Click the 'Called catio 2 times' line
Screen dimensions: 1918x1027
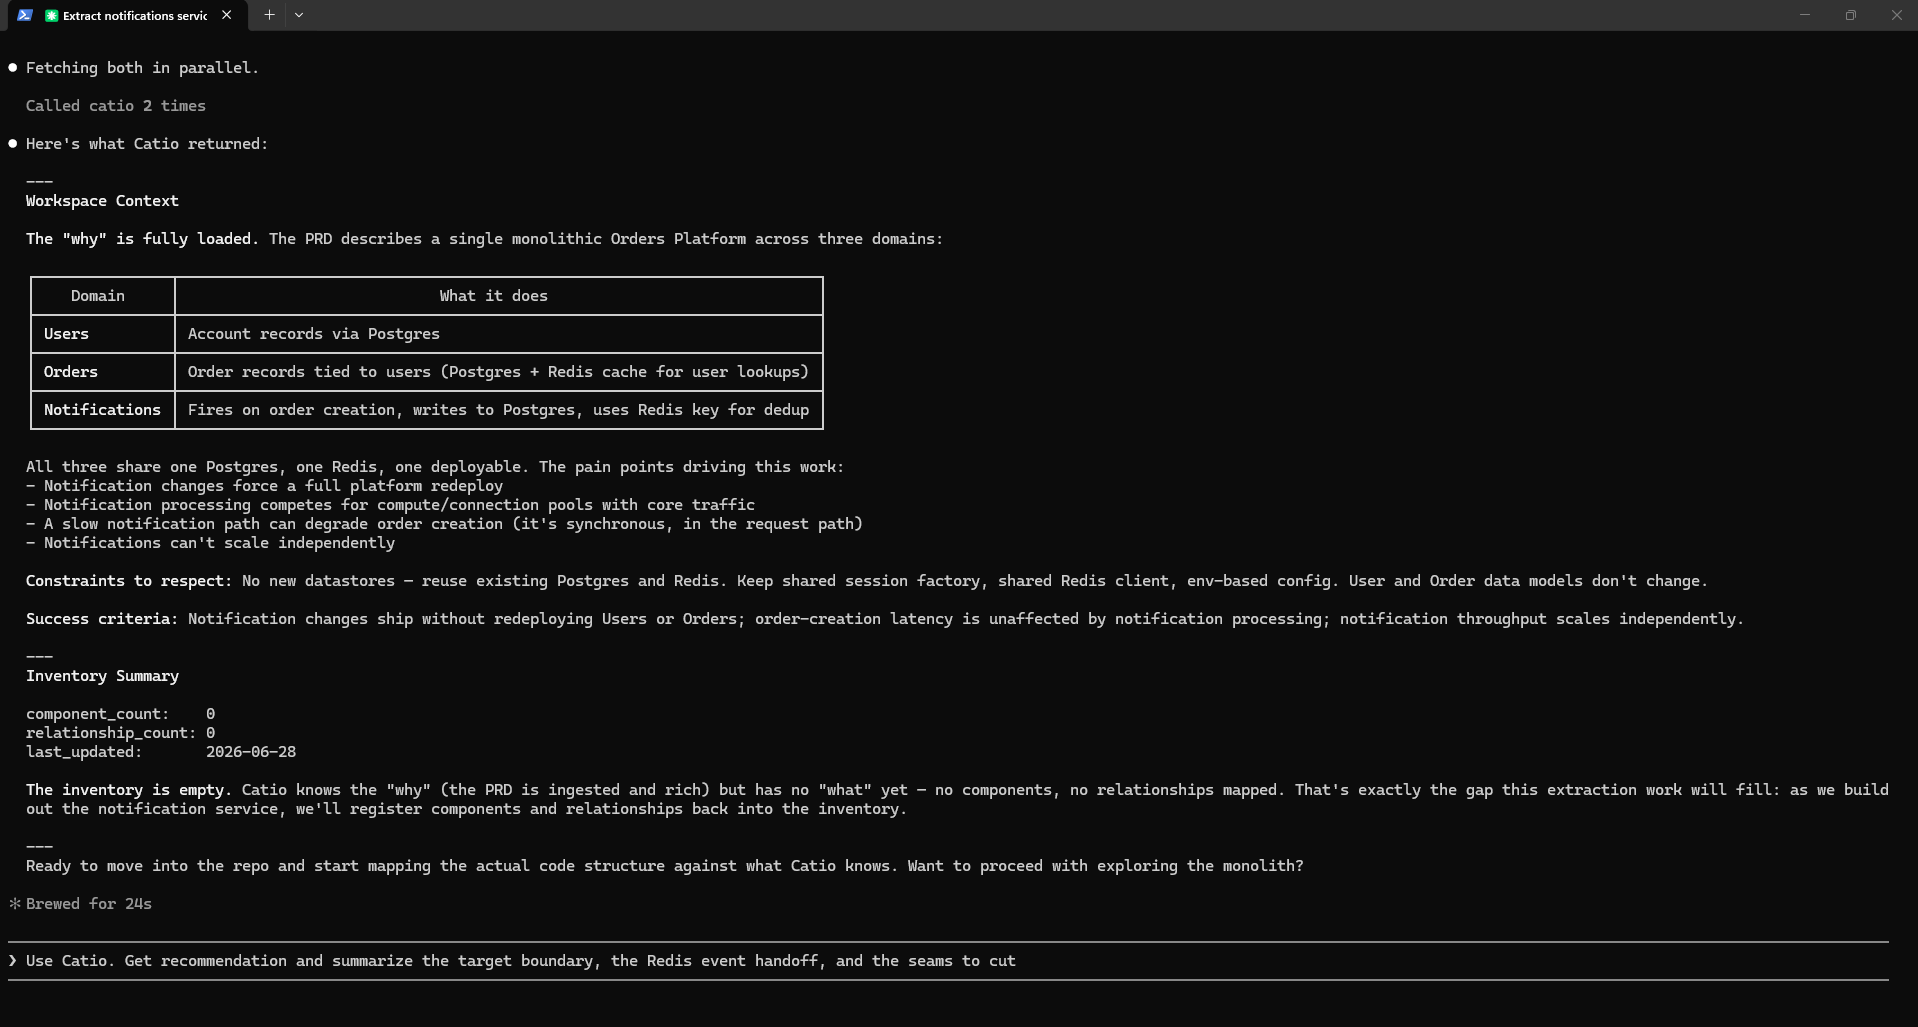coord(116,106)
